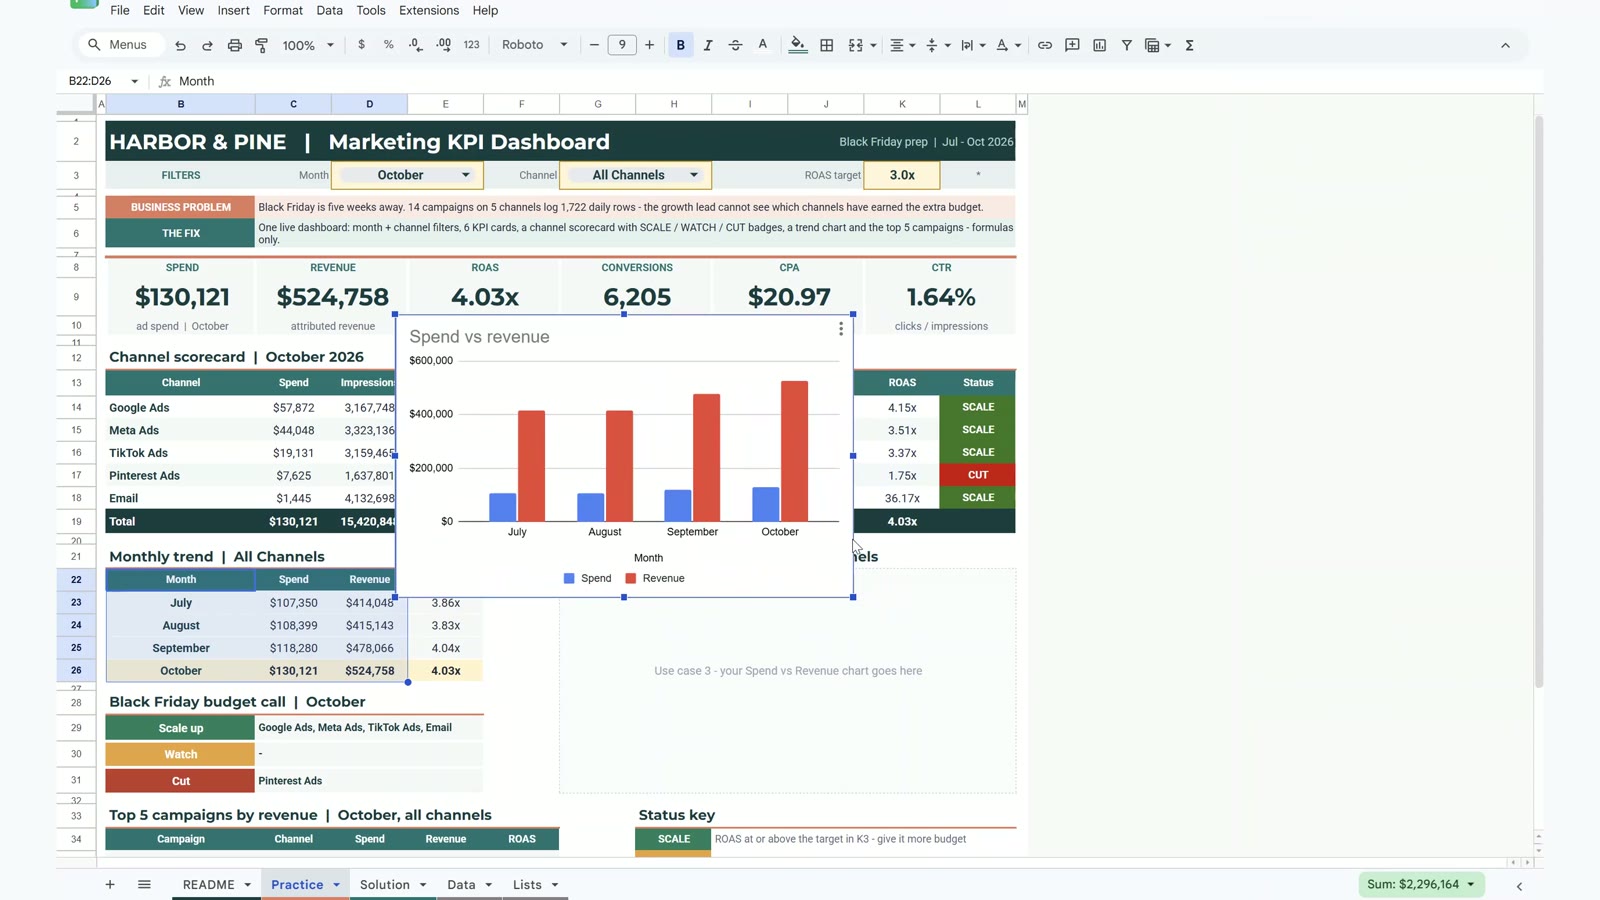Open the Sum: $2,296,164 dropdown

tap(1421, 884)
